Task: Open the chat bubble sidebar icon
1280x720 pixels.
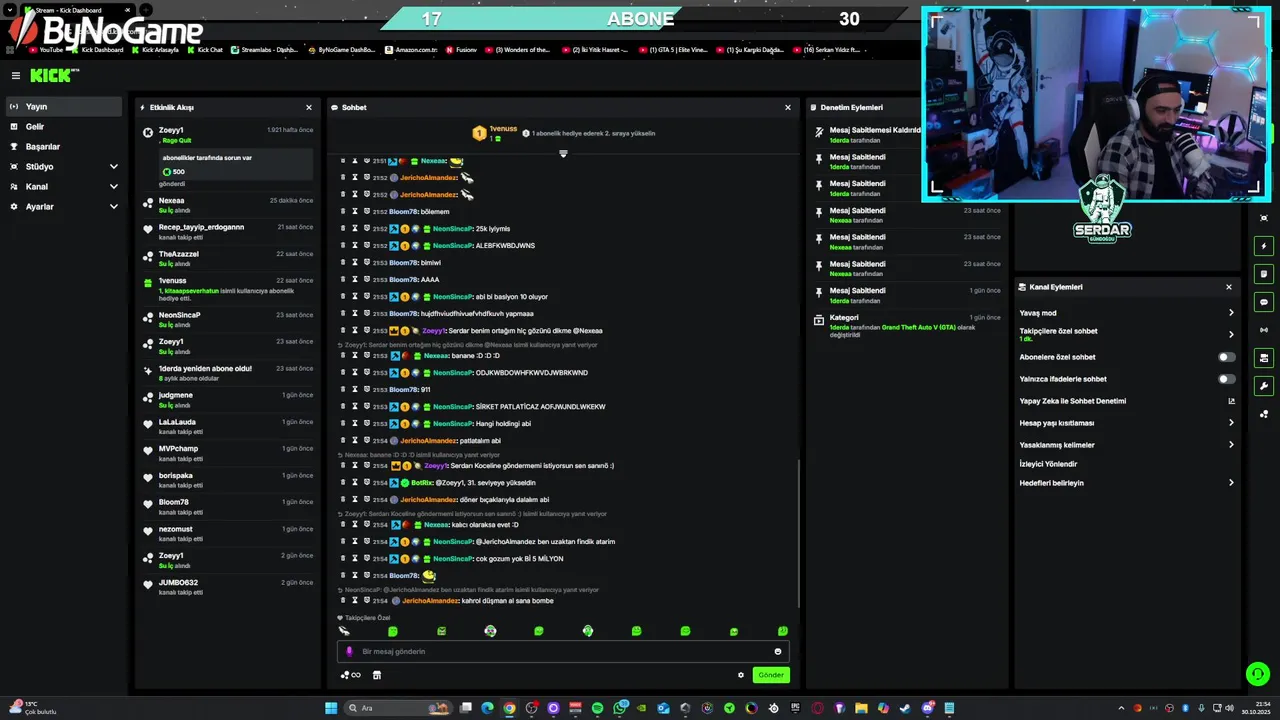Action: tap(1264, 302)
